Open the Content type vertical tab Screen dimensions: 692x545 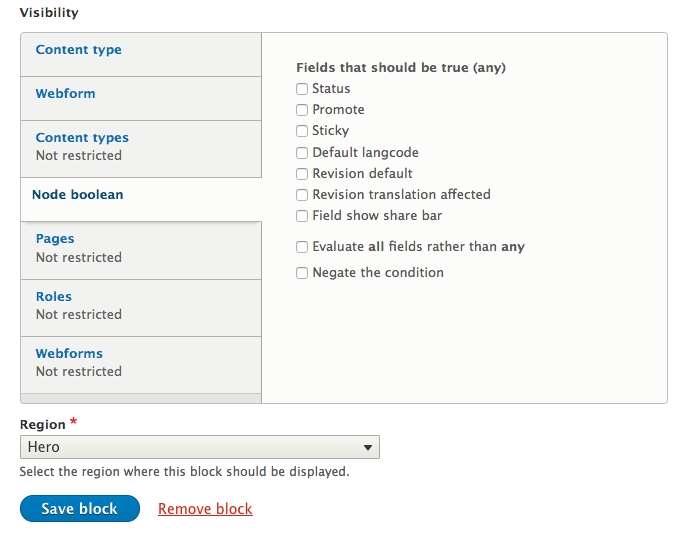coord(141,54)
